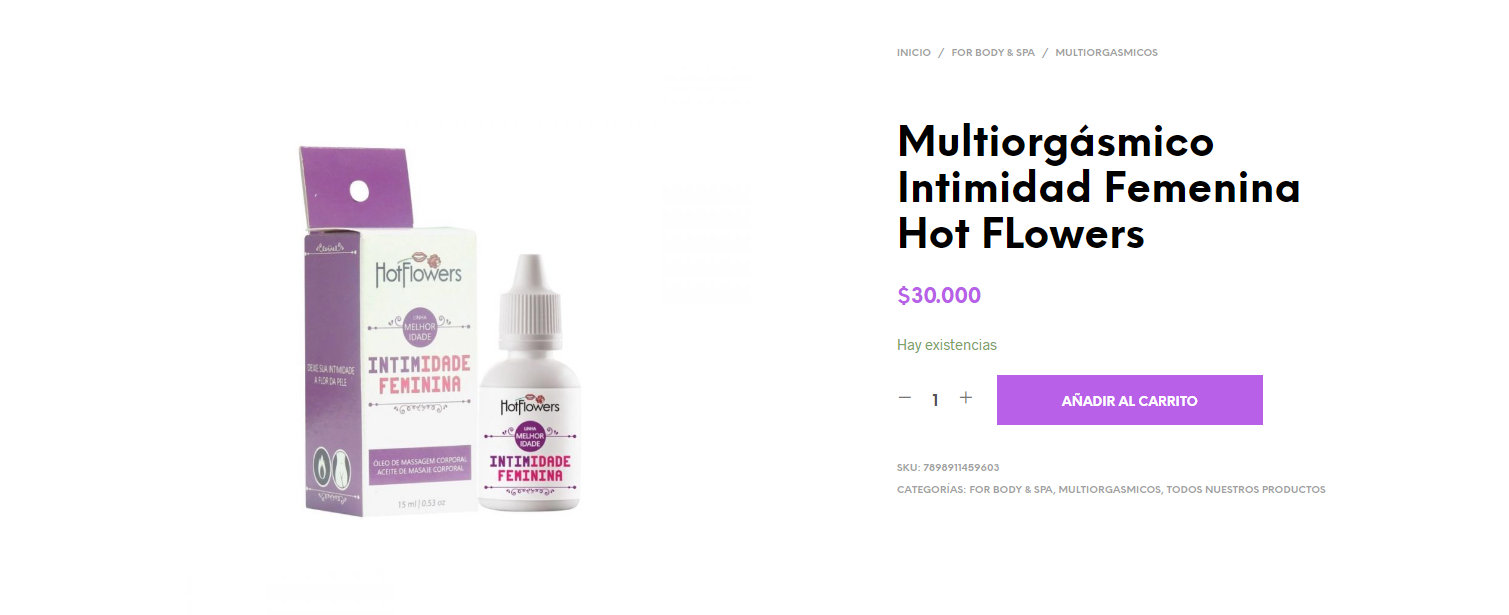Open MULTIORGASMICOS breadcrumb link
Screen dimensions: 1509x615
pyautogui.click(x=1106, y=53)
